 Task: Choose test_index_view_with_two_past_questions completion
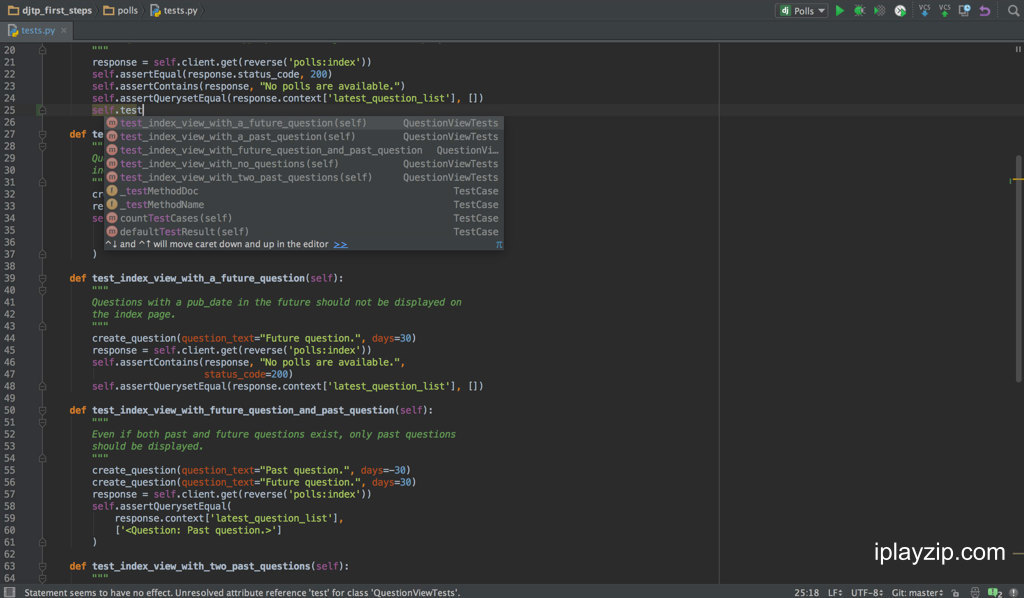click(x=304, y=177)
